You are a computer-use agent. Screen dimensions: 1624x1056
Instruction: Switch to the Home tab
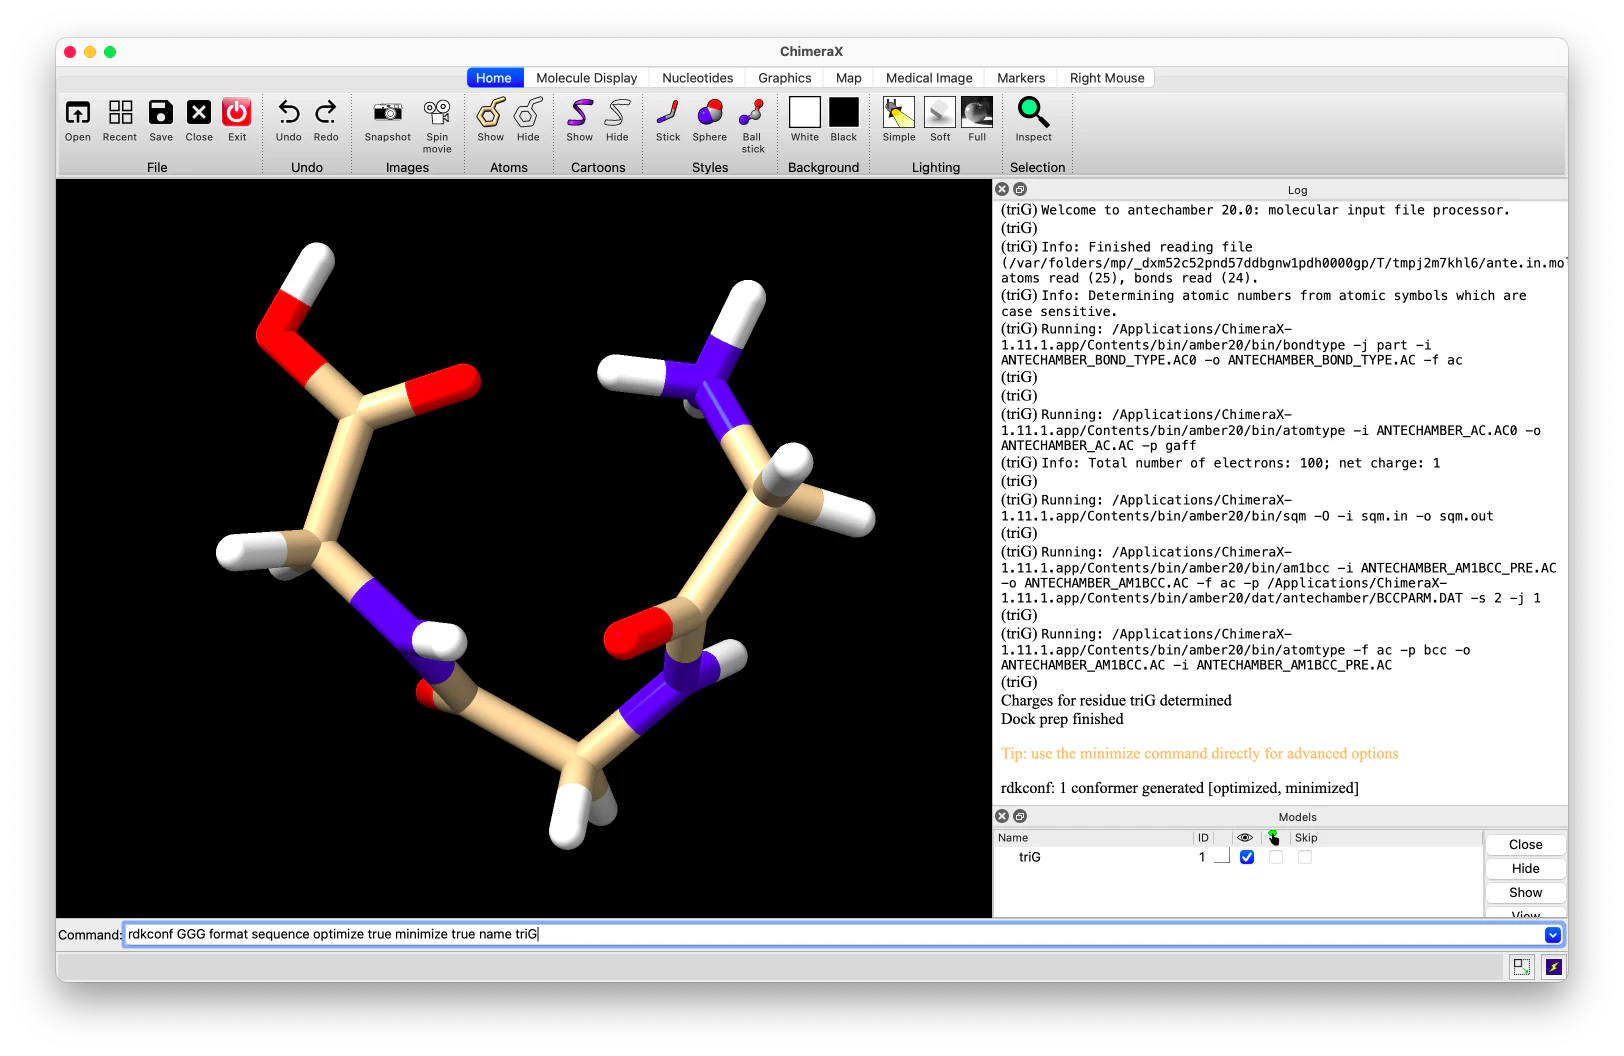tap(494, 78)
